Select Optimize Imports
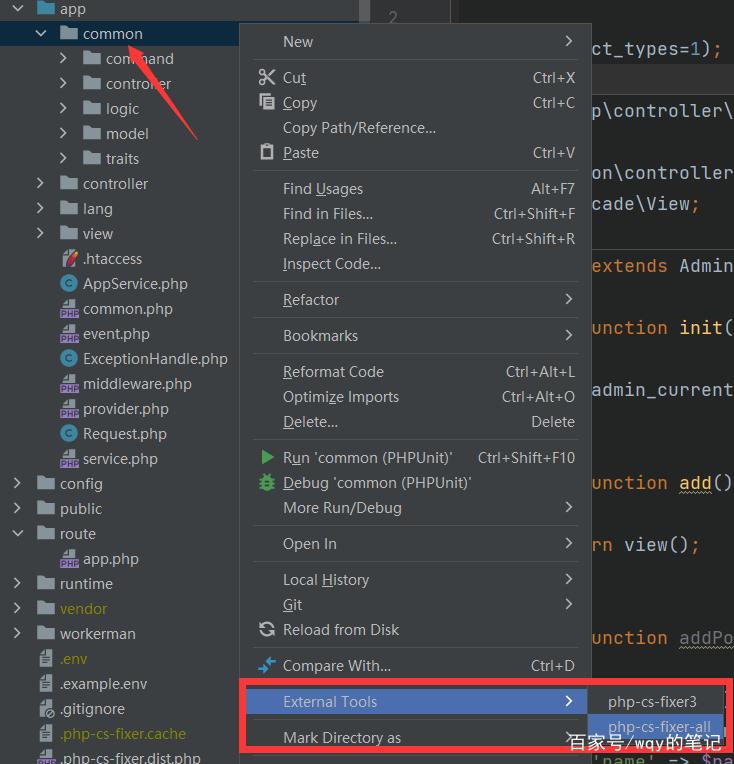The height and width of the screenshot is (764, 734). 415,397
